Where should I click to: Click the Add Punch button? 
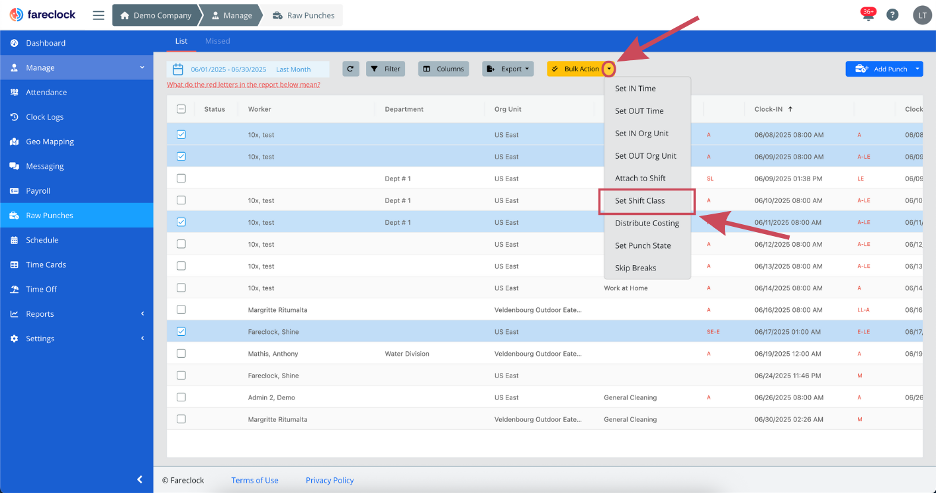[x=880, y=69]
